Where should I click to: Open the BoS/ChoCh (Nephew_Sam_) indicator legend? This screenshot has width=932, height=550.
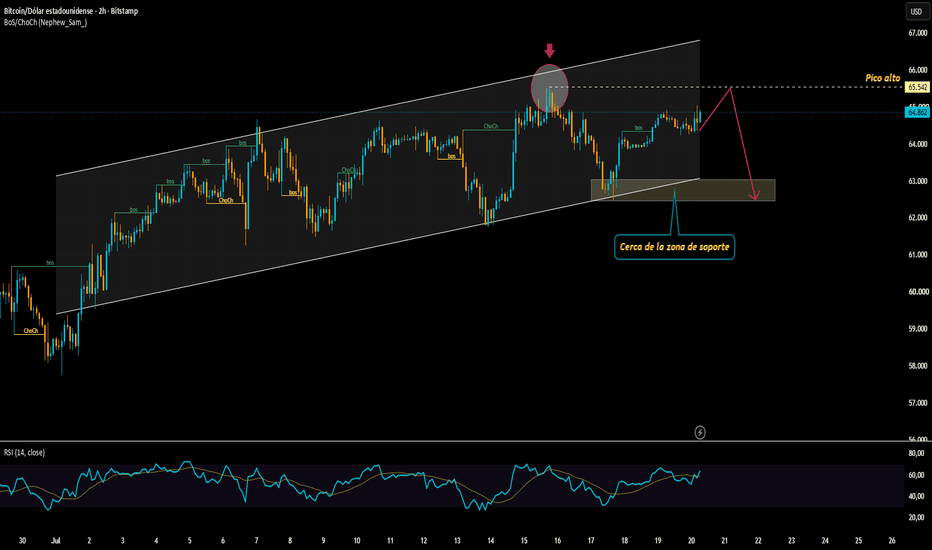pyautogui.click(x=45, y=23)
